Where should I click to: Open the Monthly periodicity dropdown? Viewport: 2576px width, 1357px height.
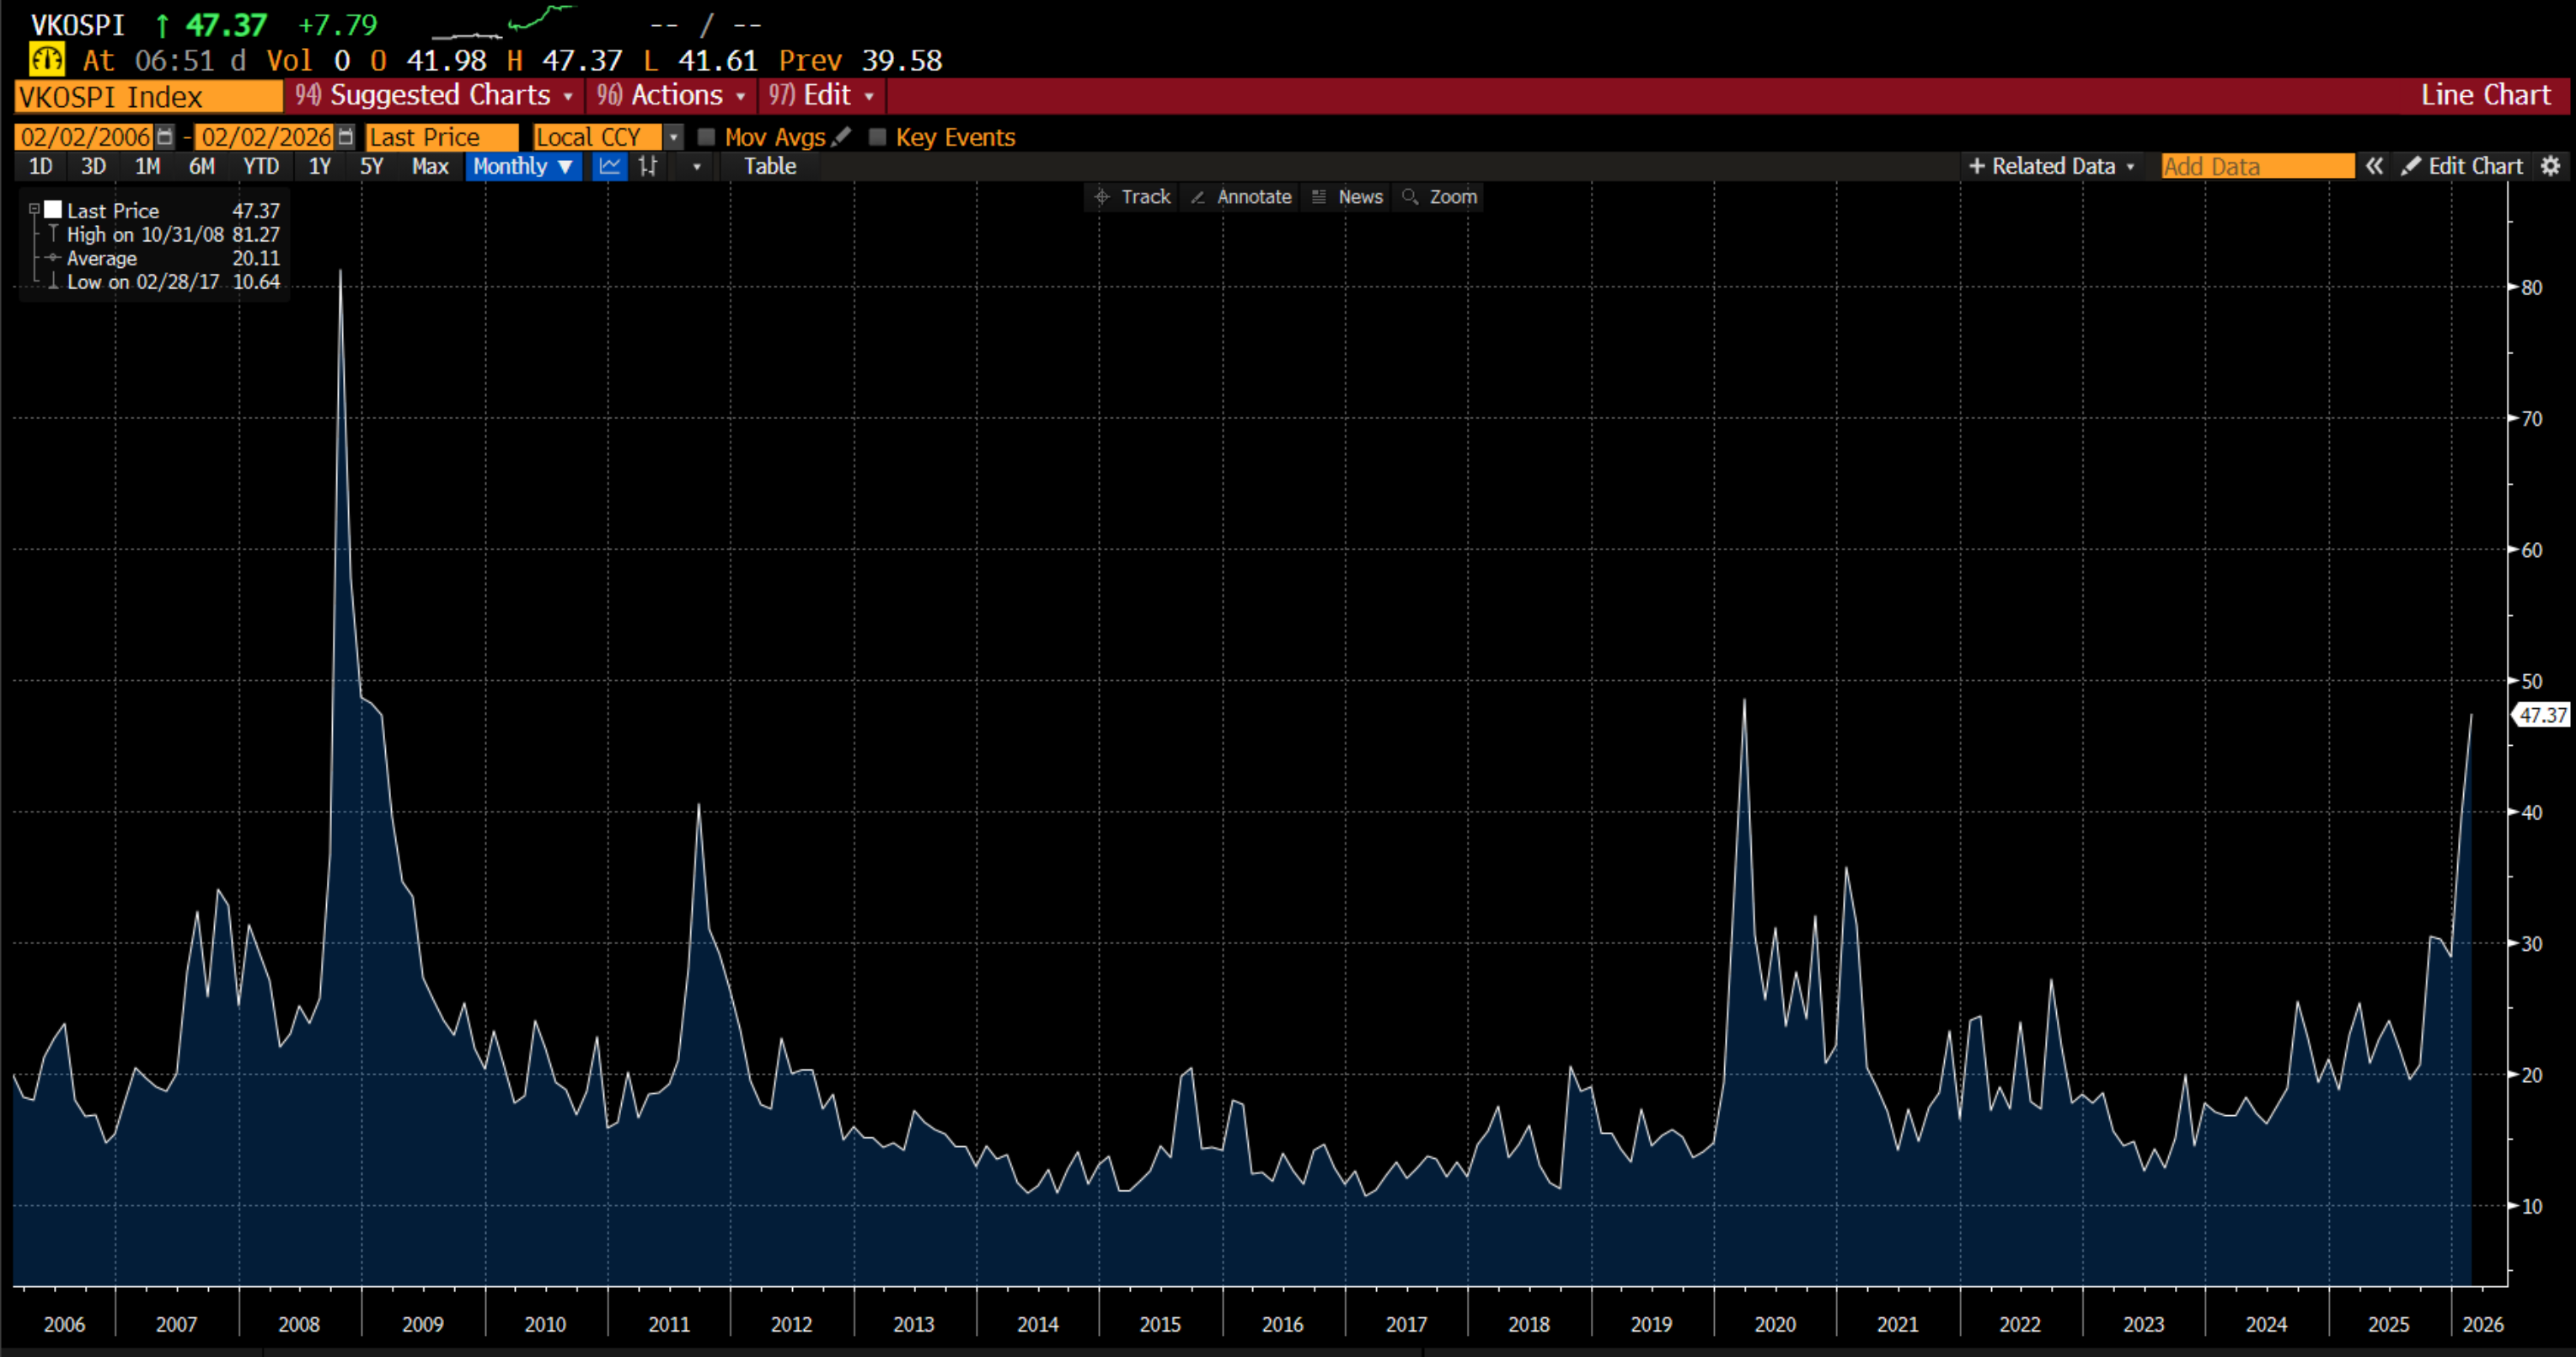pos(523,167)
